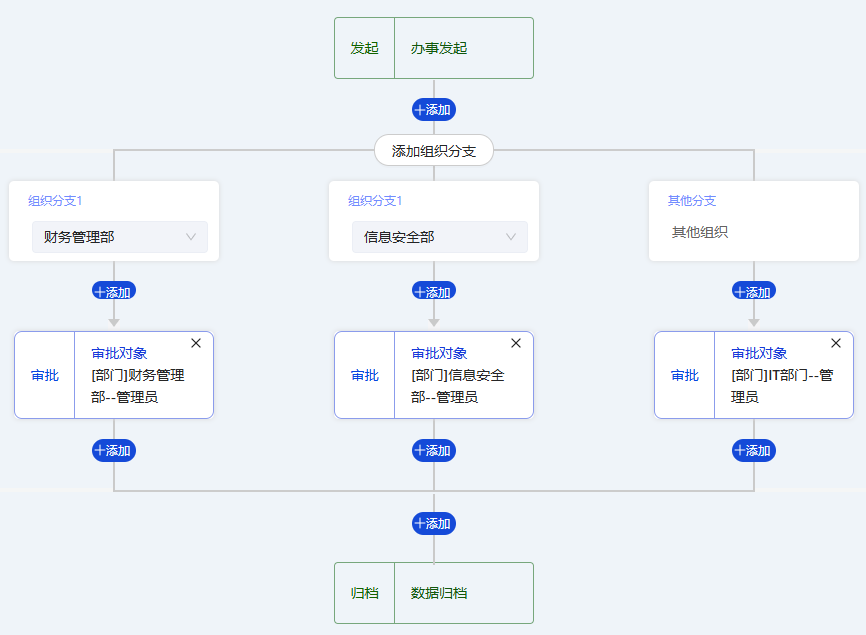Click the 添加 button below 办事发起 node
This screenshot has width=866, height=635.
point(434,110)
